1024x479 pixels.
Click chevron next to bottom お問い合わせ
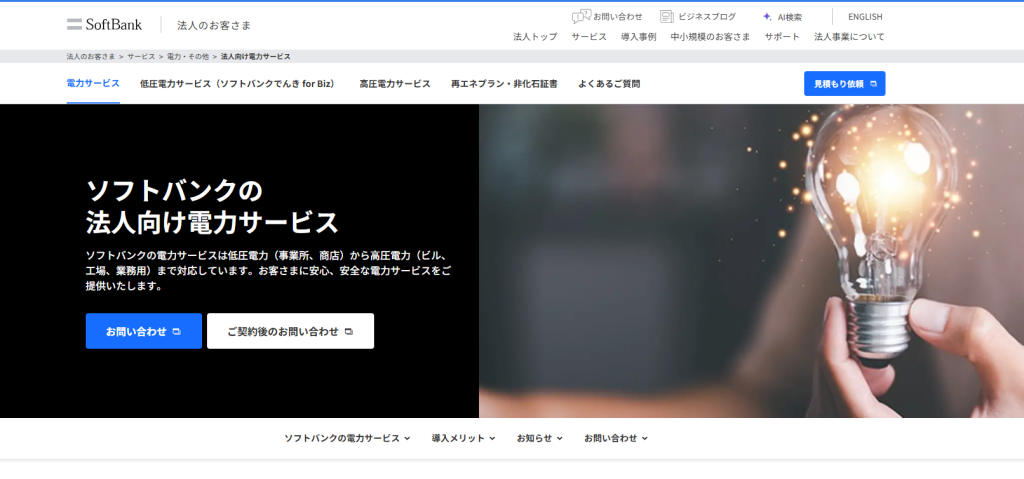pos(645,438)
